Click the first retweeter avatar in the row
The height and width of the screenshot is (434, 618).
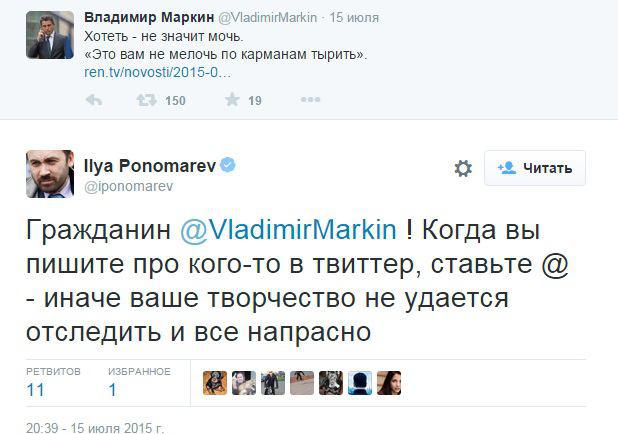[x=212, y=383]
